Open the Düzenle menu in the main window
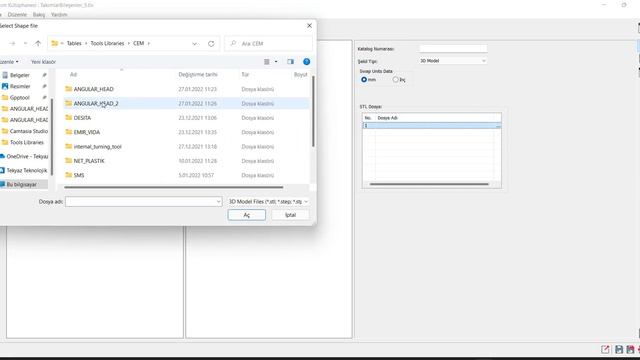Screen dimensions: 640x360 tap(17, 15)
